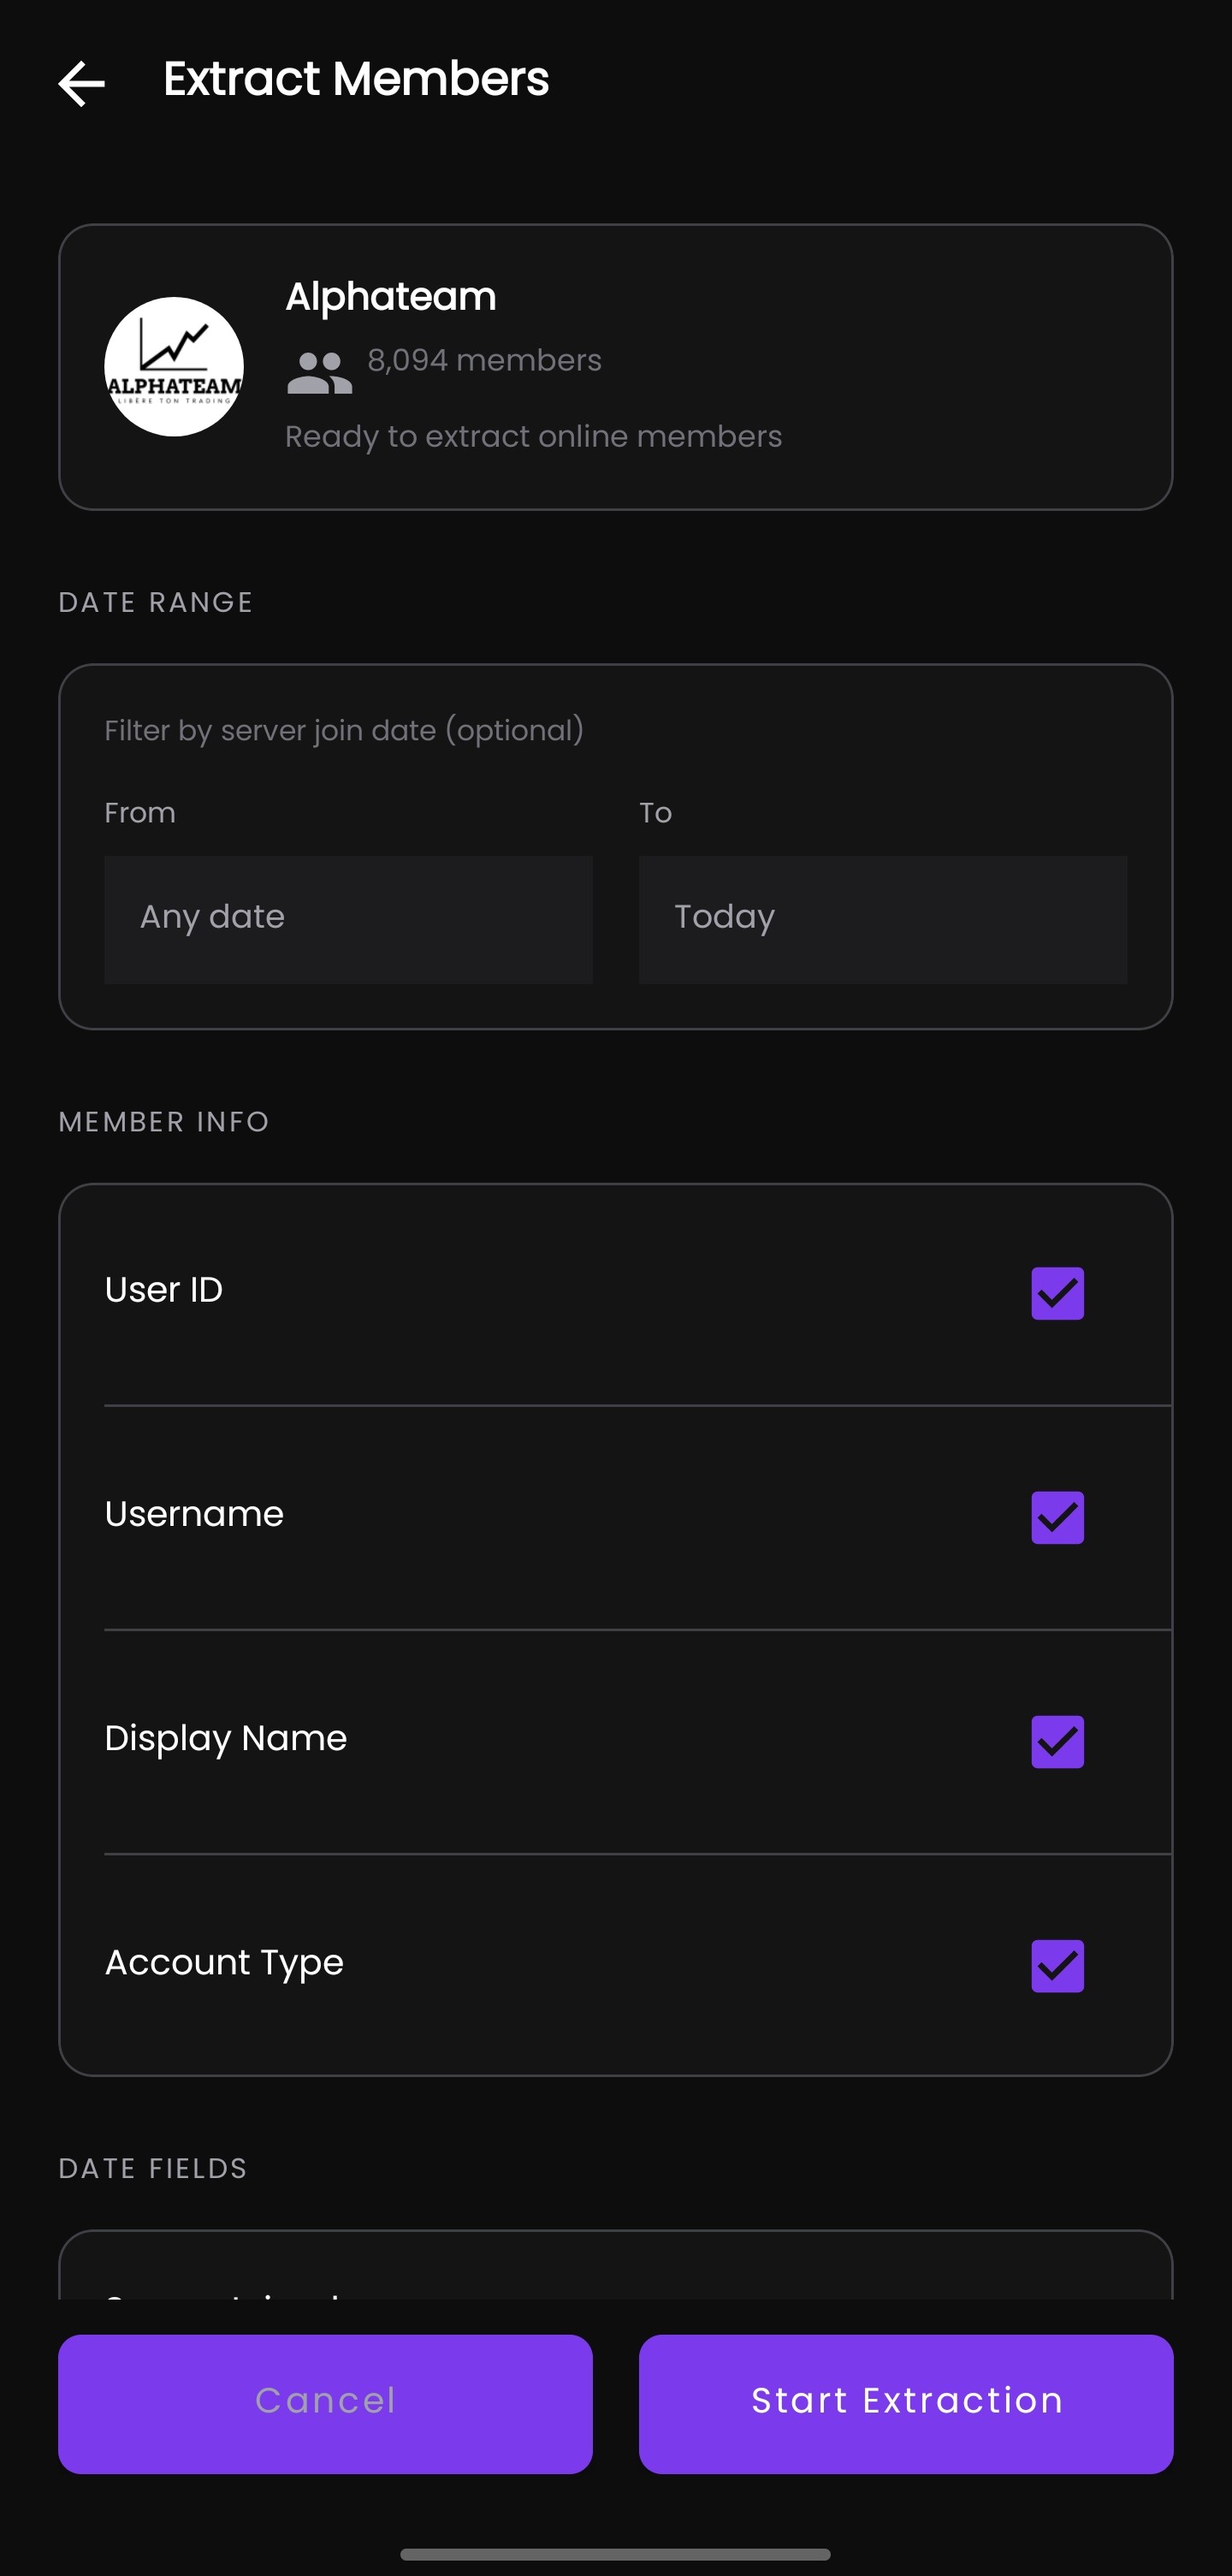Screen dimensions: 1232x2576
Task: Open the To date picker showing Today
Action: pos(882,918)
